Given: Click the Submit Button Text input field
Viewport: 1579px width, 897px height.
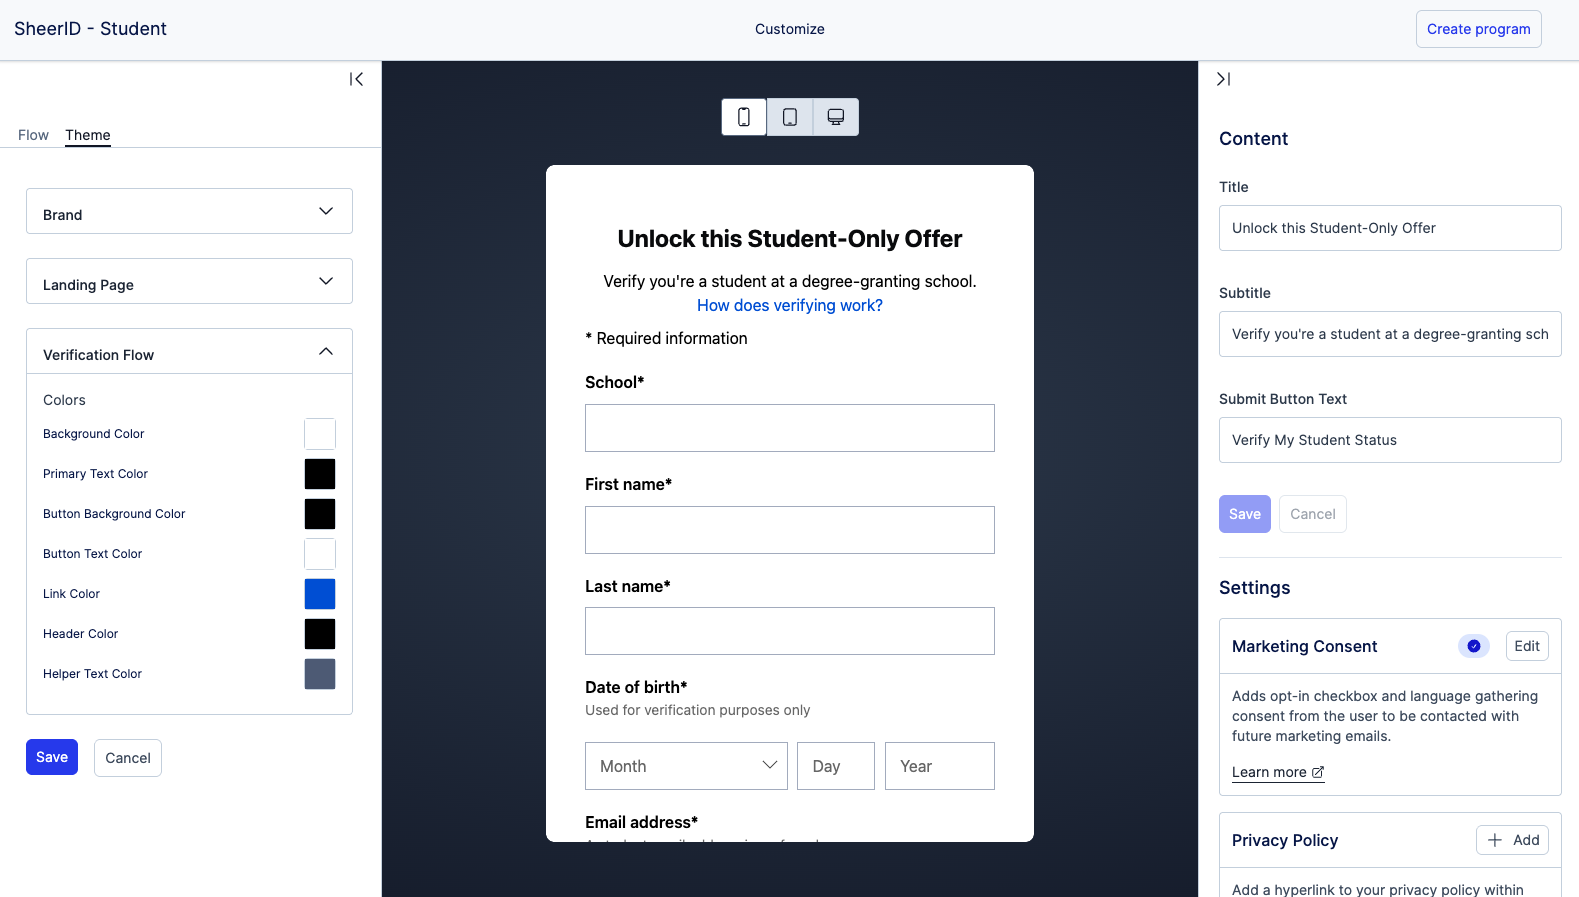Looking at the screenshot, I should point(1390,440).
